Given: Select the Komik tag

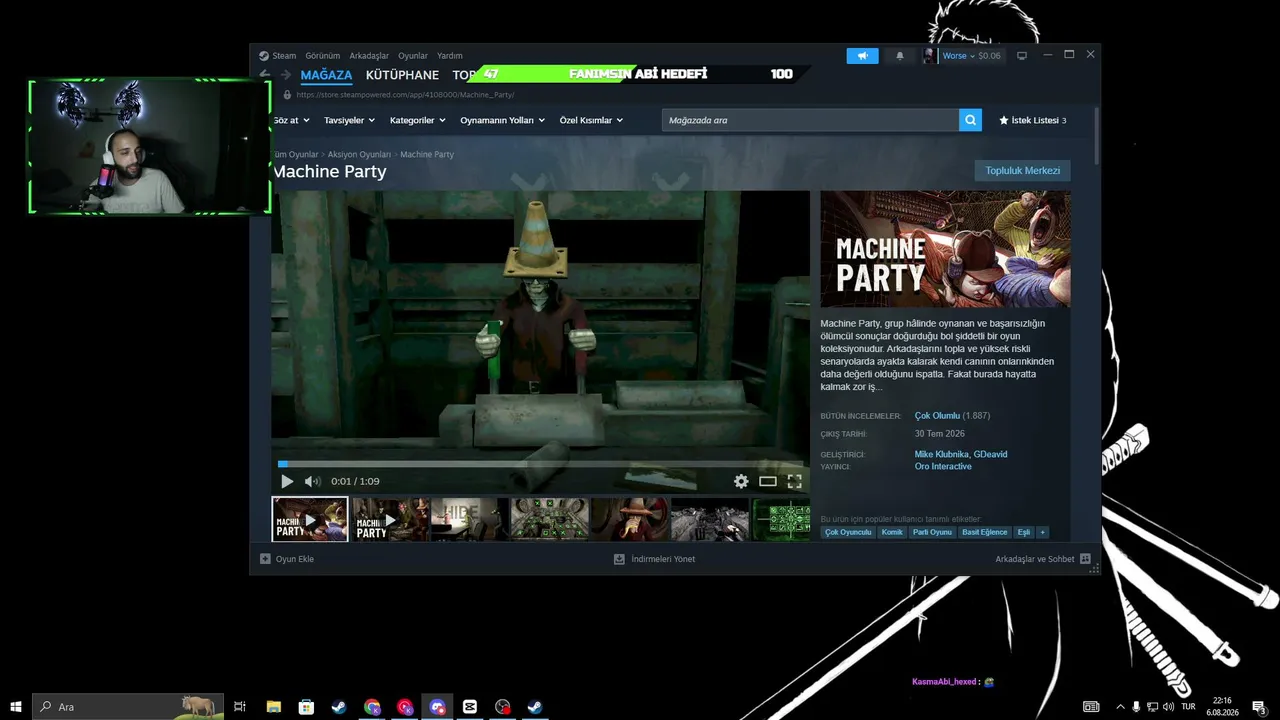Looking at the screenshot, I should [892, 532].
